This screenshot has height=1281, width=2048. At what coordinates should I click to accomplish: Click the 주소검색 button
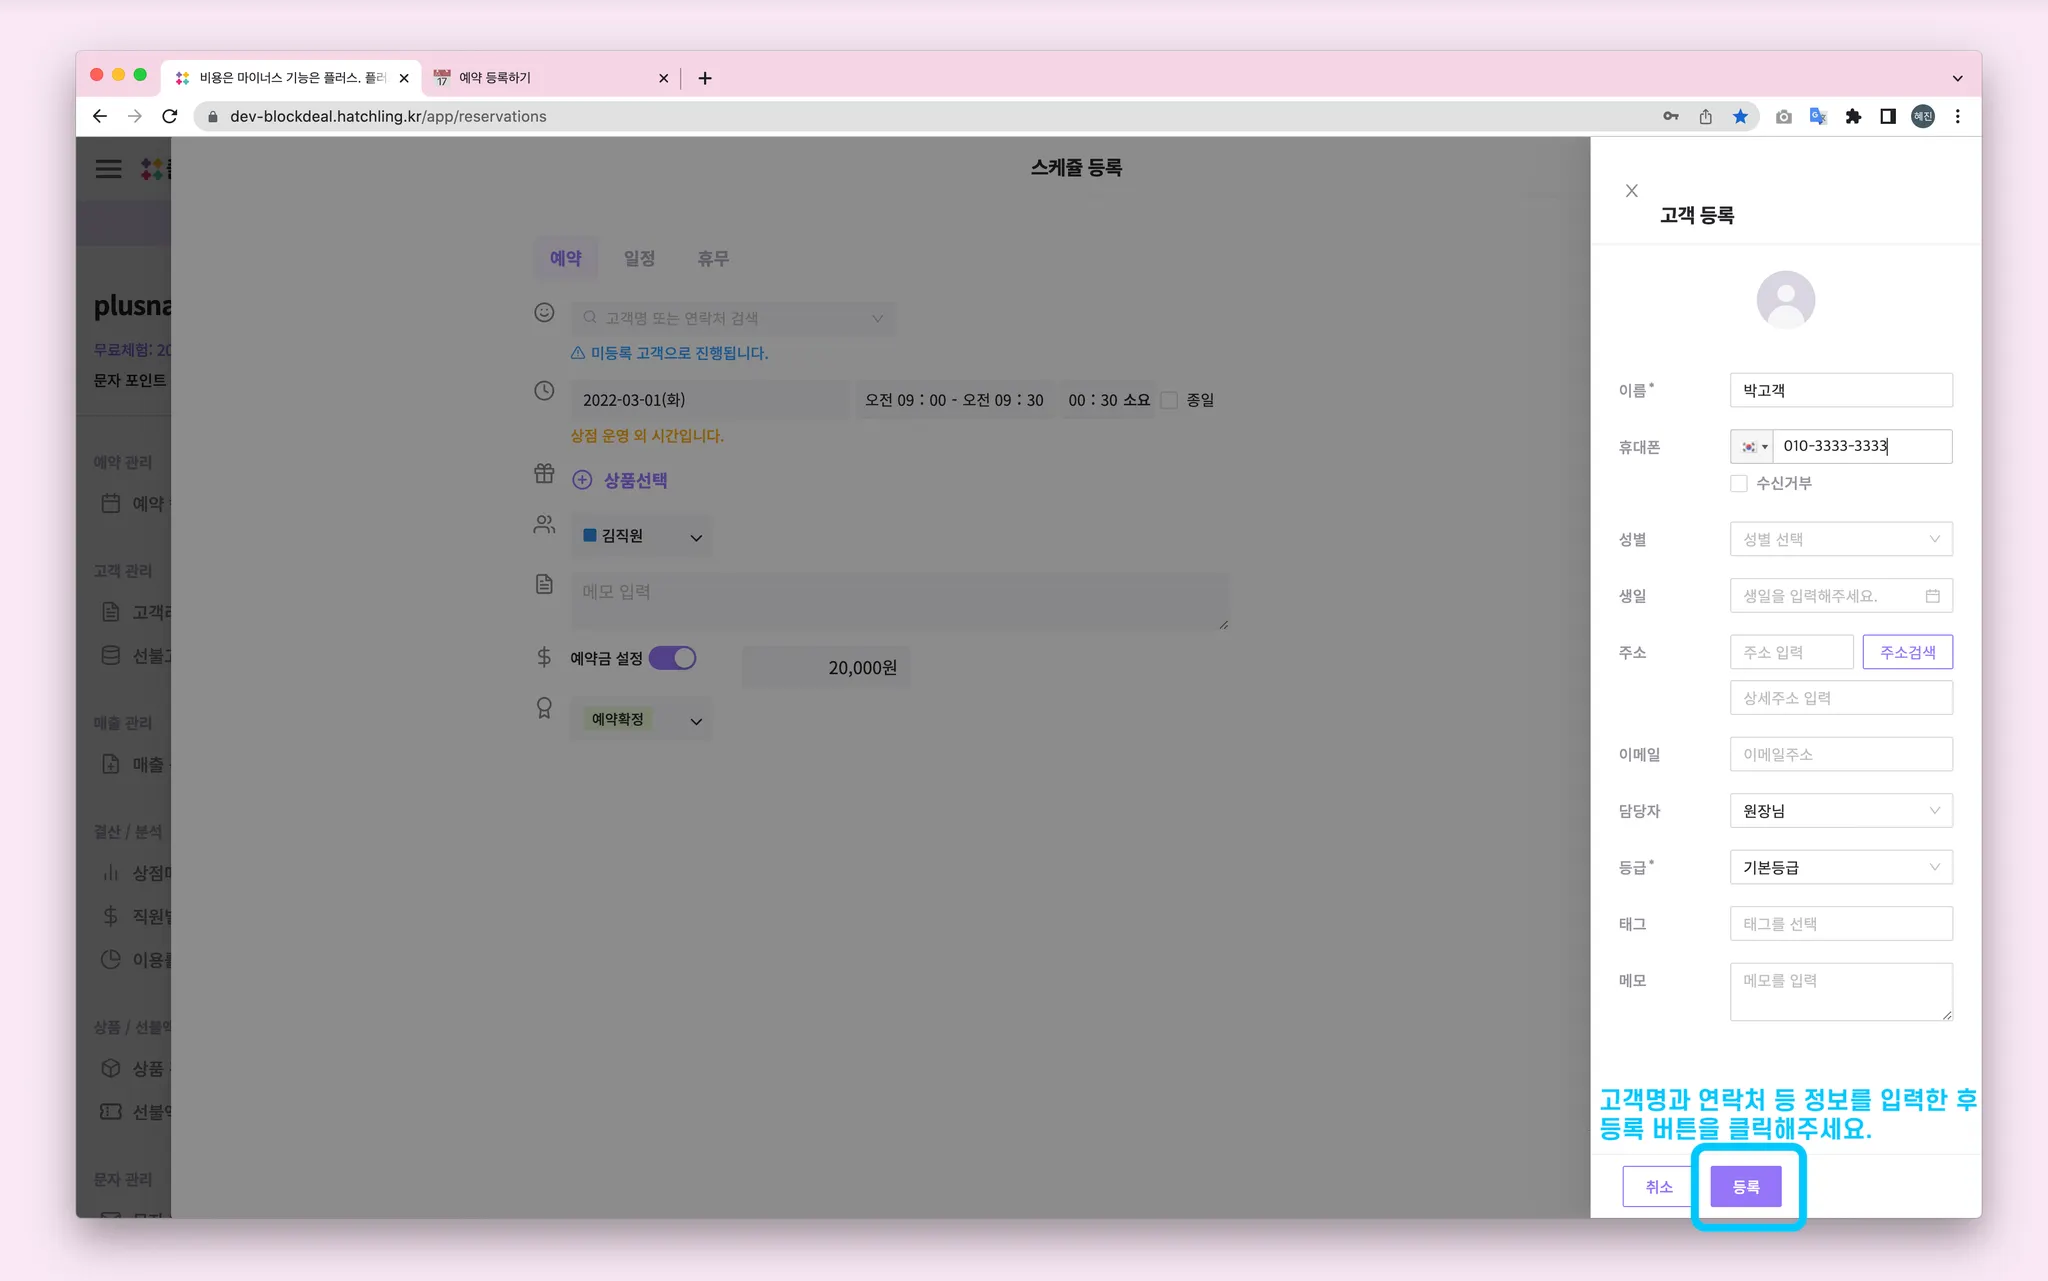1907,652
